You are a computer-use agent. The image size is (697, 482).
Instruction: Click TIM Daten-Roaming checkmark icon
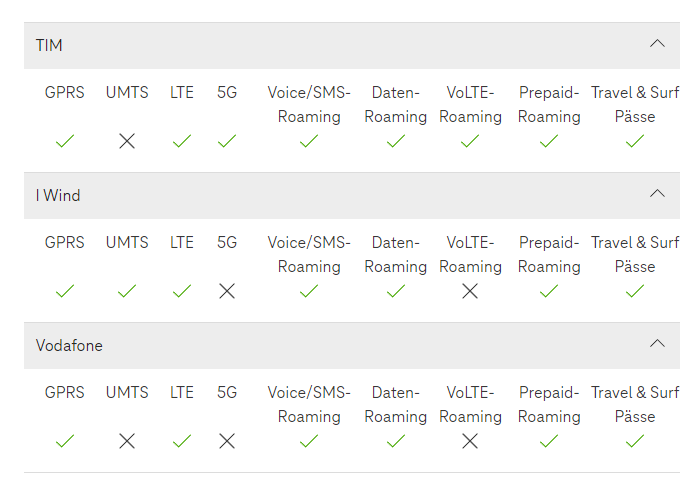396,141
